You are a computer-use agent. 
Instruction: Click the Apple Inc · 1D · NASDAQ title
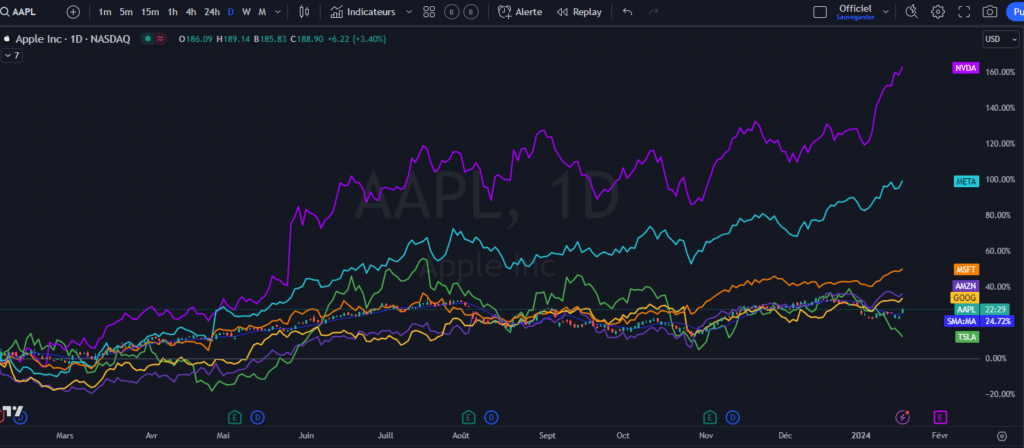pos(72,39)
